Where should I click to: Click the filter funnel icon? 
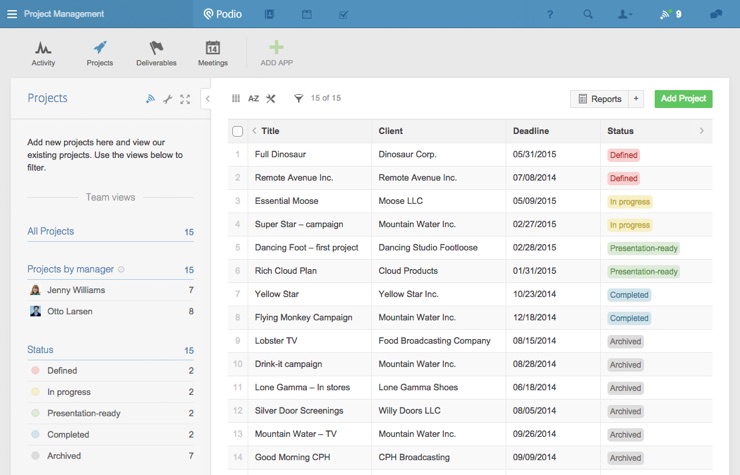(x=298, y=99)
